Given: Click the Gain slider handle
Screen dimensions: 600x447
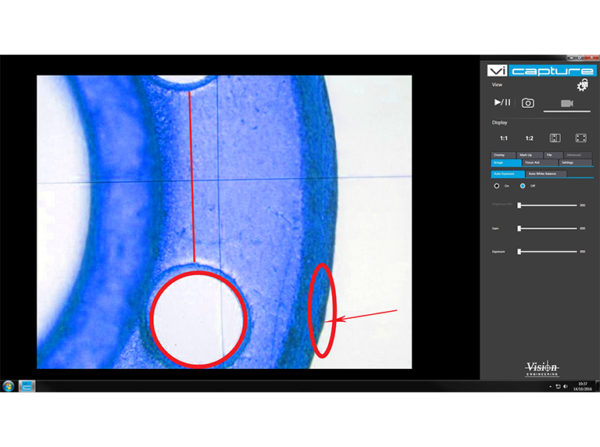Looking at the screenshot, I should pos(519,228).
